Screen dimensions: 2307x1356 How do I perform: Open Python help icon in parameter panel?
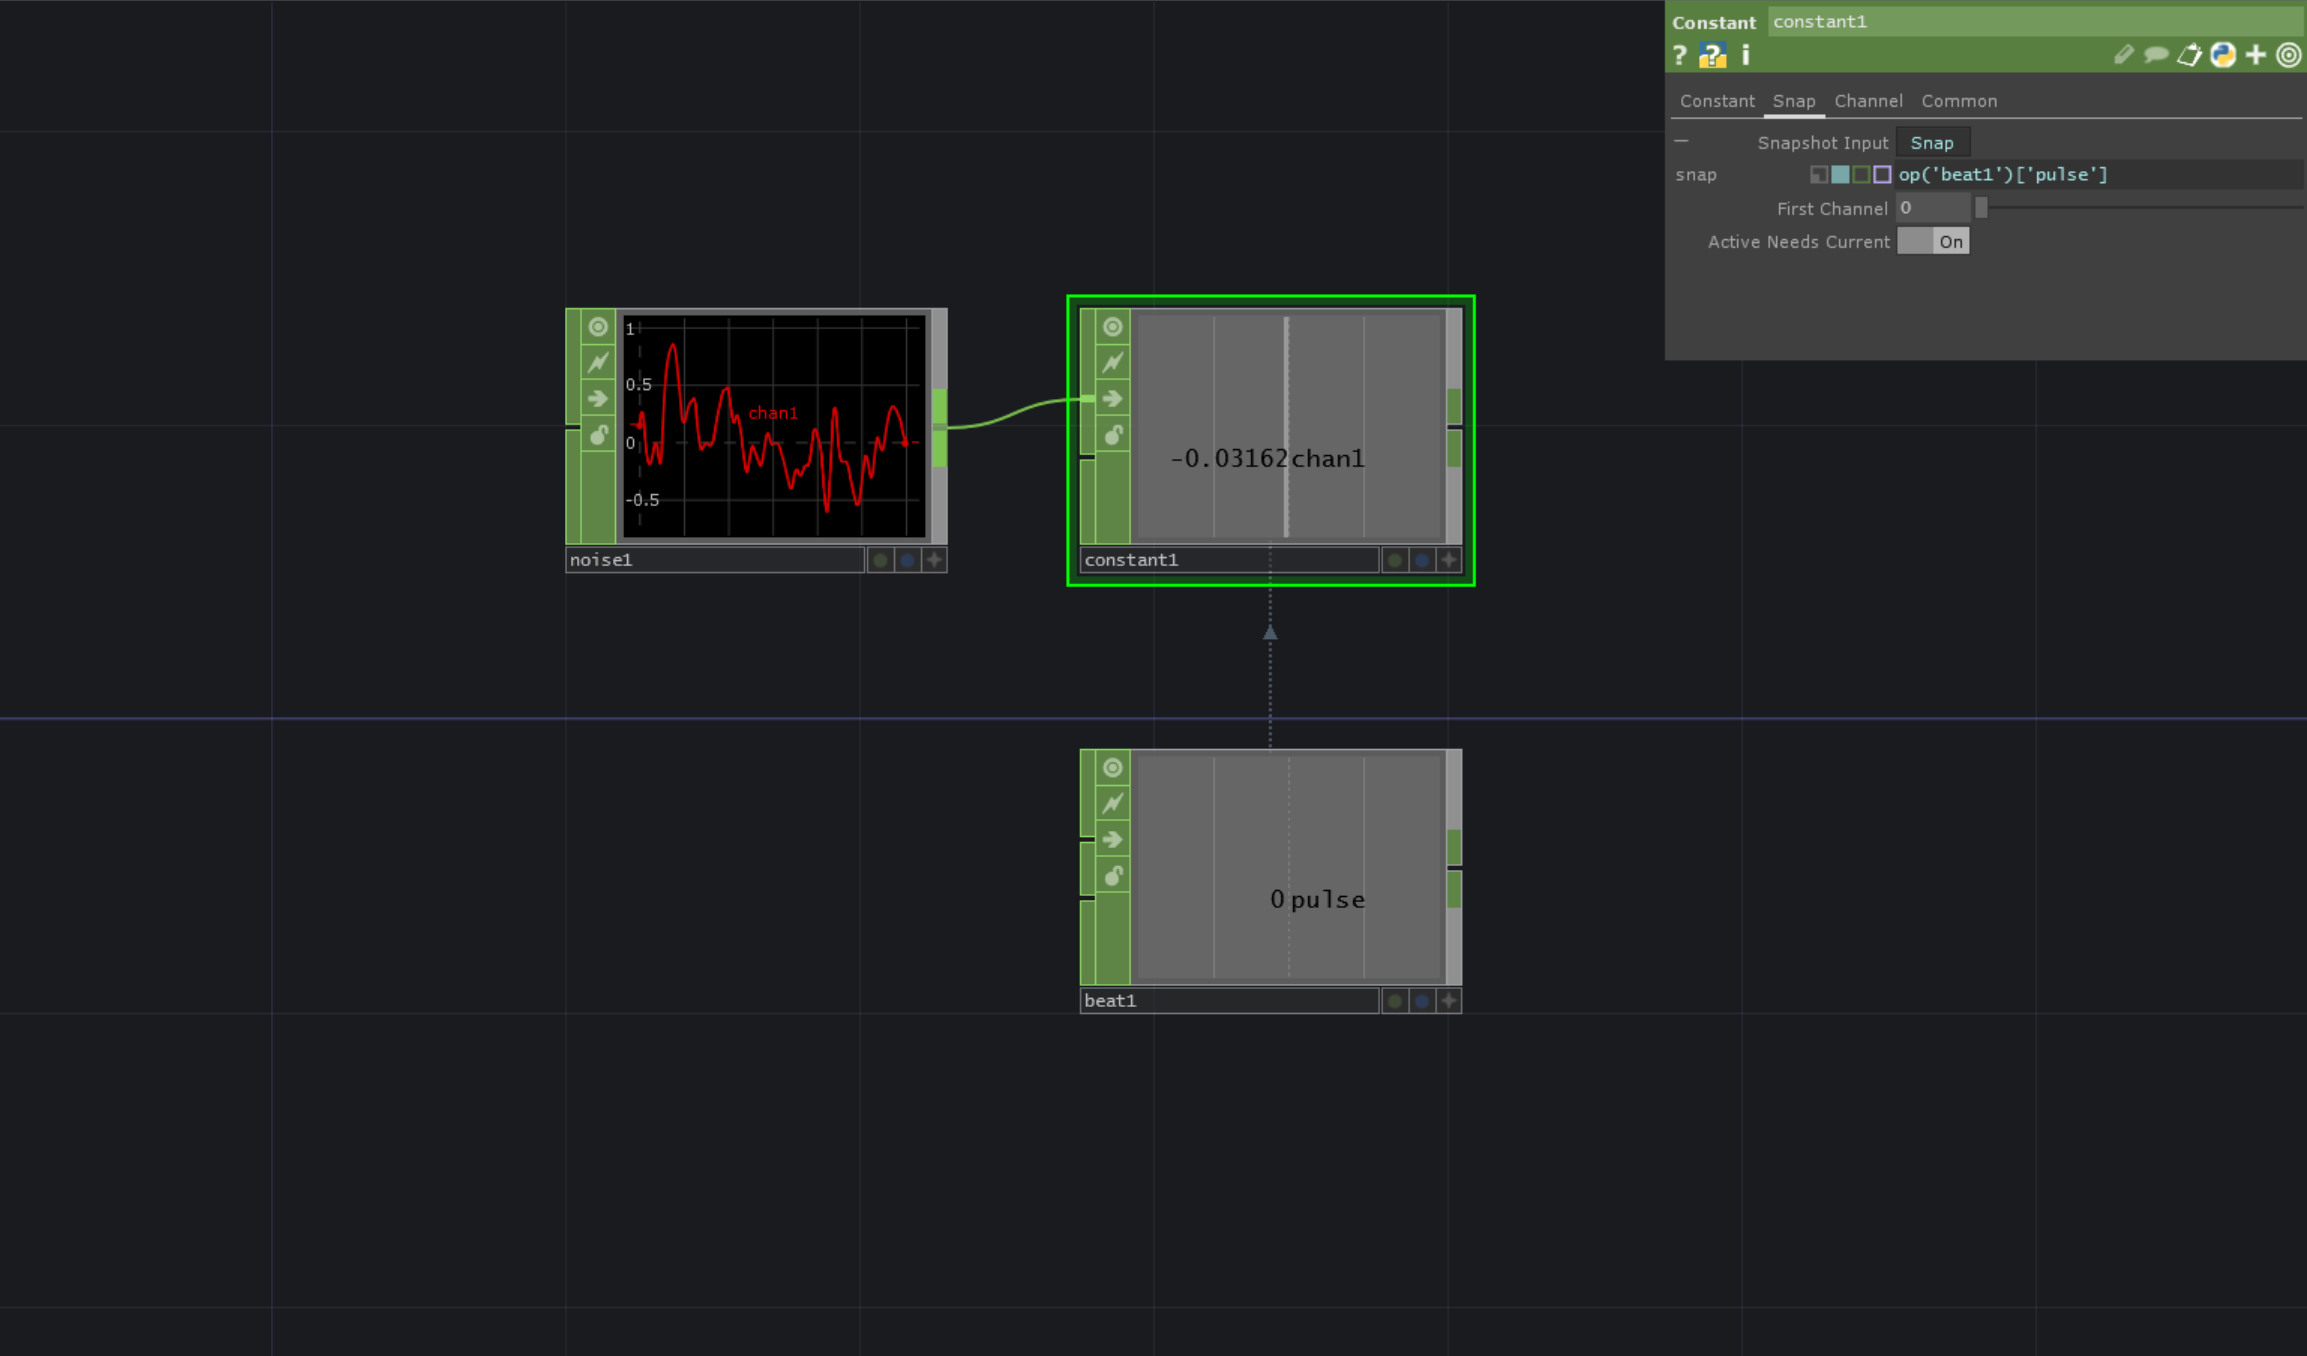coord(1712,55)
